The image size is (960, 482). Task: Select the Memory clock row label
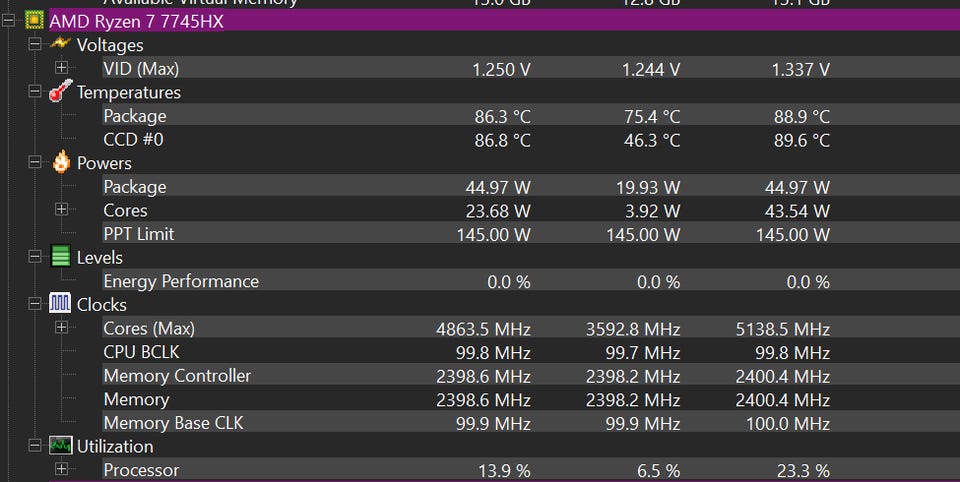pyautogui.click(x=137, y=399)
